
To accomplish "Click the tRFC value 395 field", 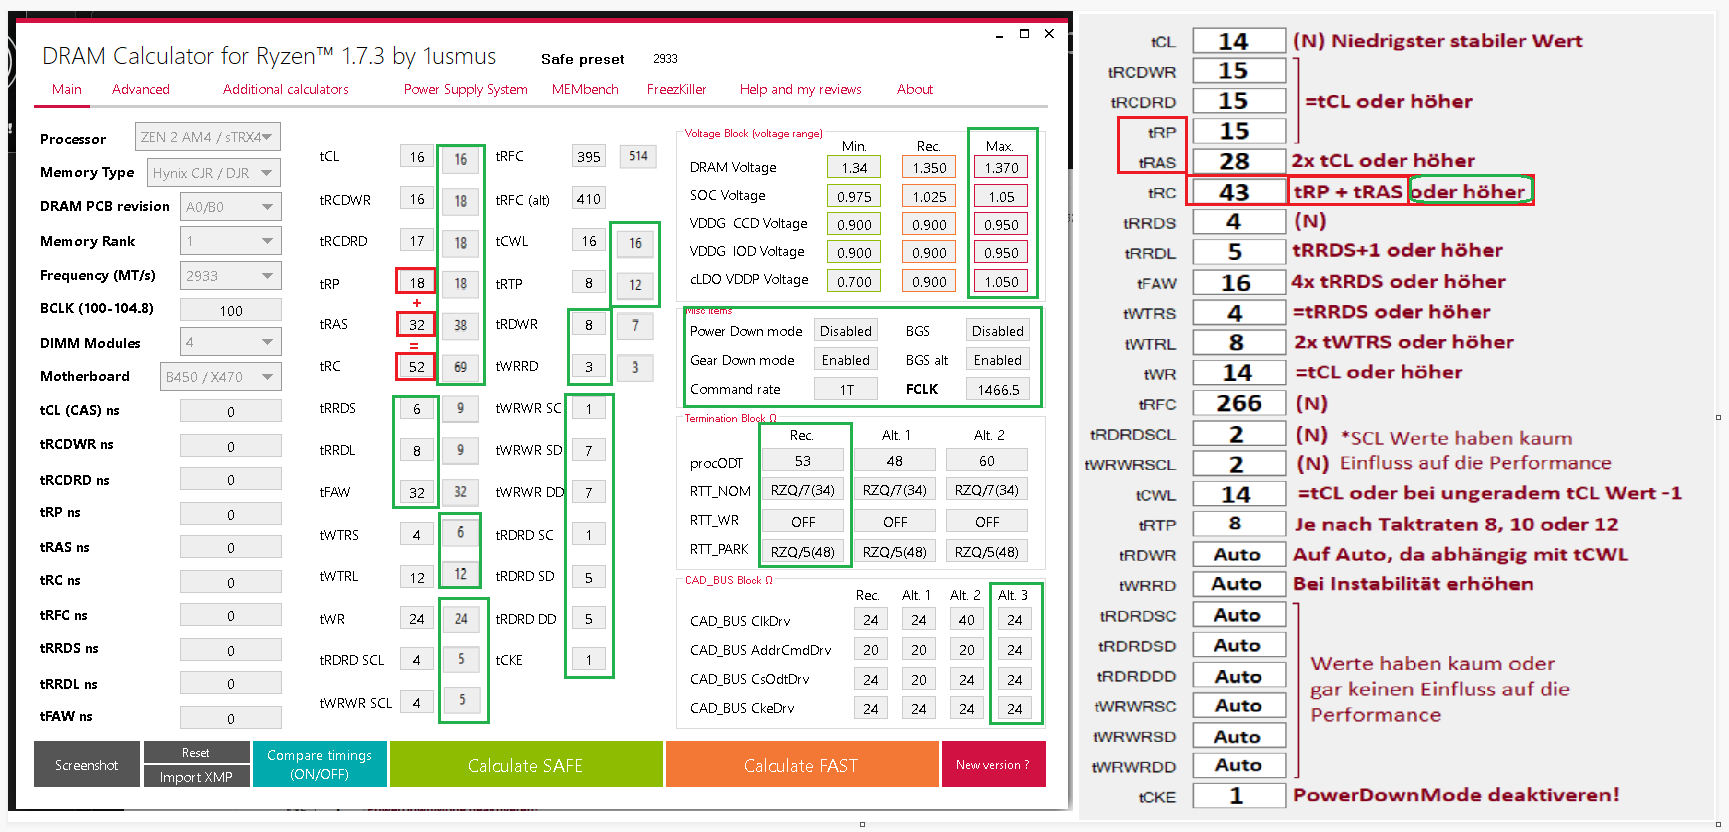I will pyautogui.click(x=589, y=156).
